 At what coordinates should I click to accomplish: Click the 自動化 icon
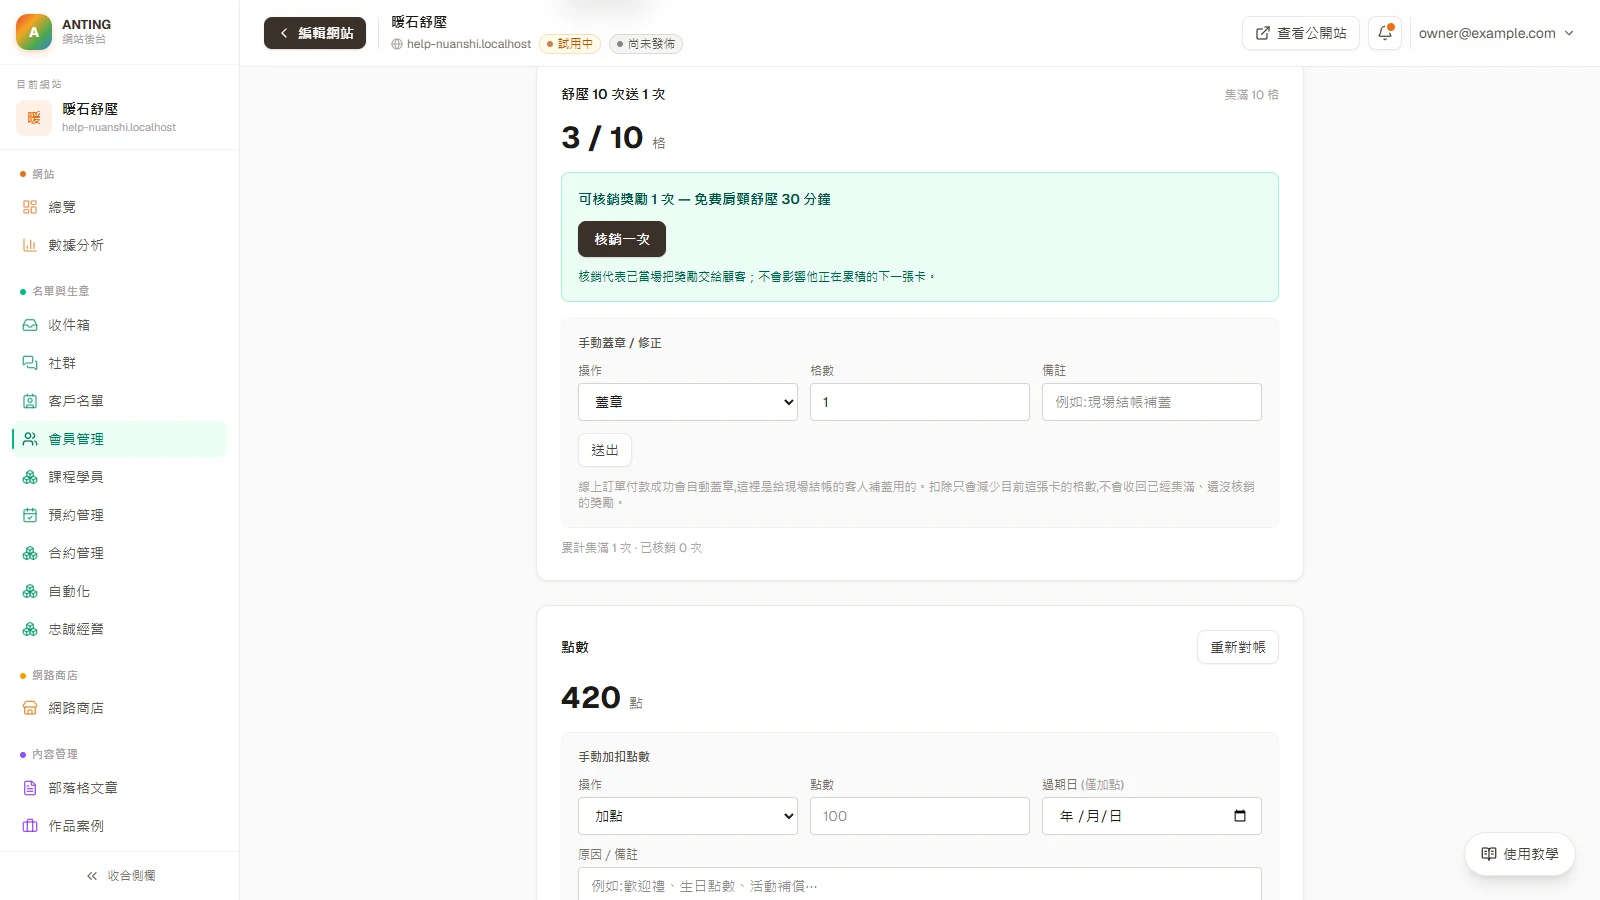coord(30,591)
